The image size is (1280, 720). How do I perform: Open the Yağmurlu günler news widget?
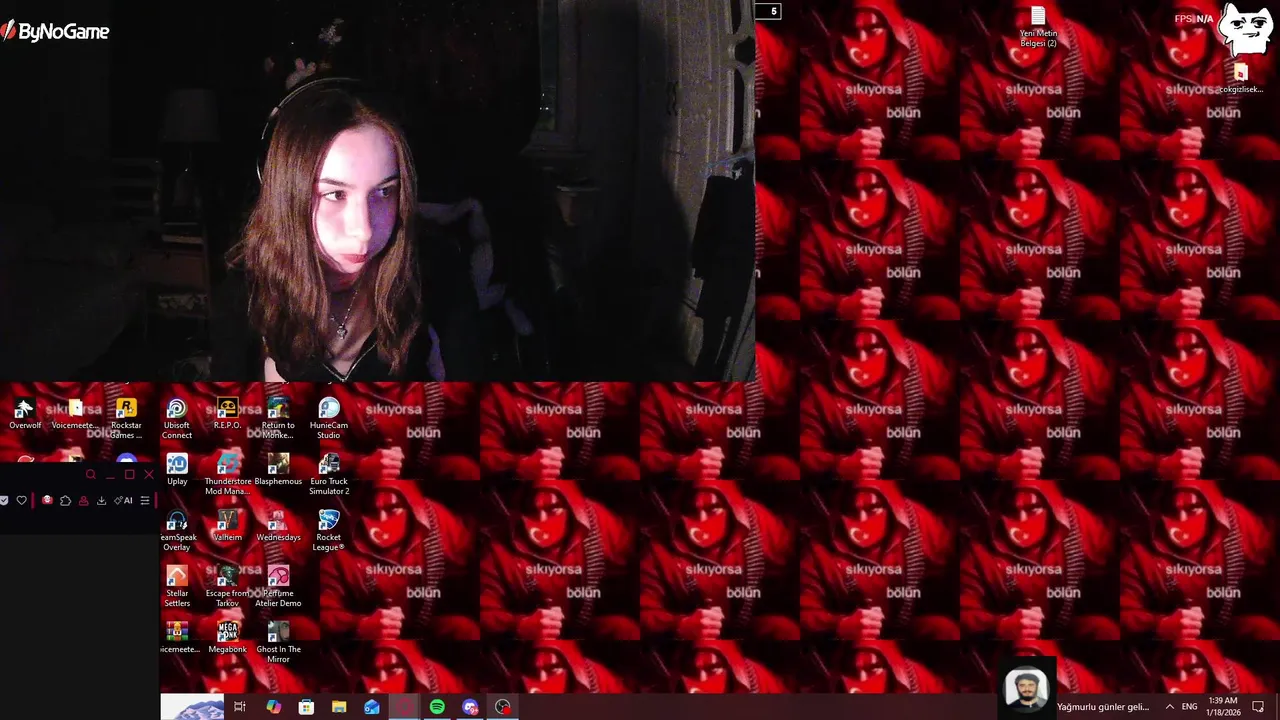click(1103, 707)
